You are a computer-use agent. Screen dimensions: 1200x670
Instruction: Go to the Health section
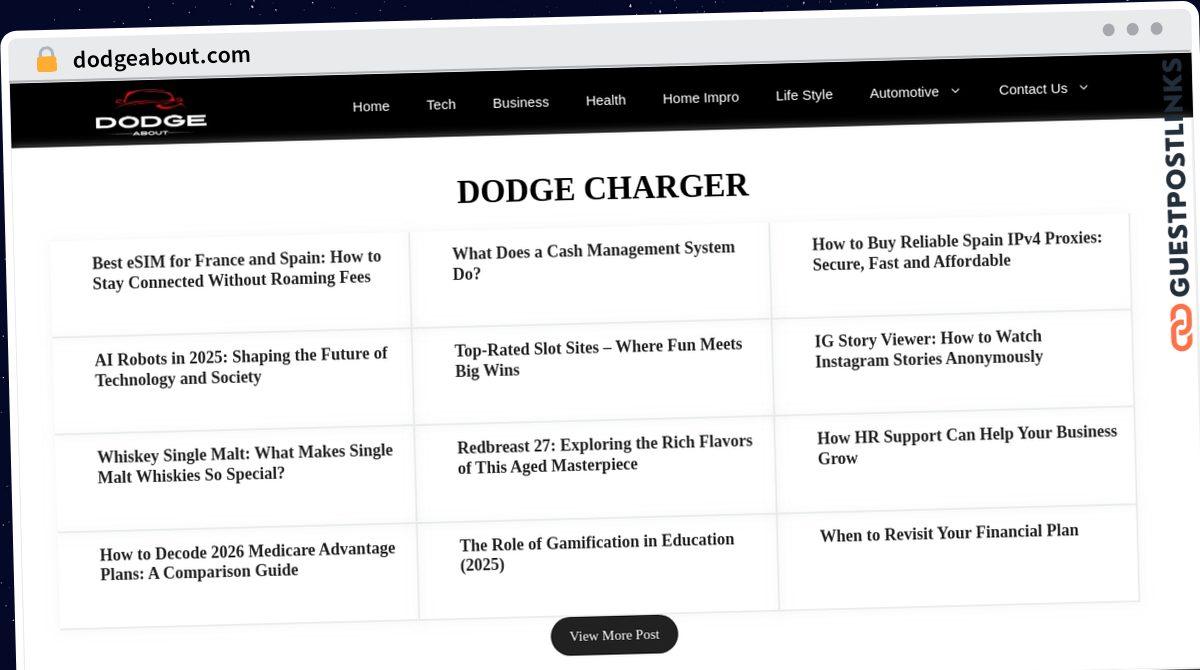606,100
